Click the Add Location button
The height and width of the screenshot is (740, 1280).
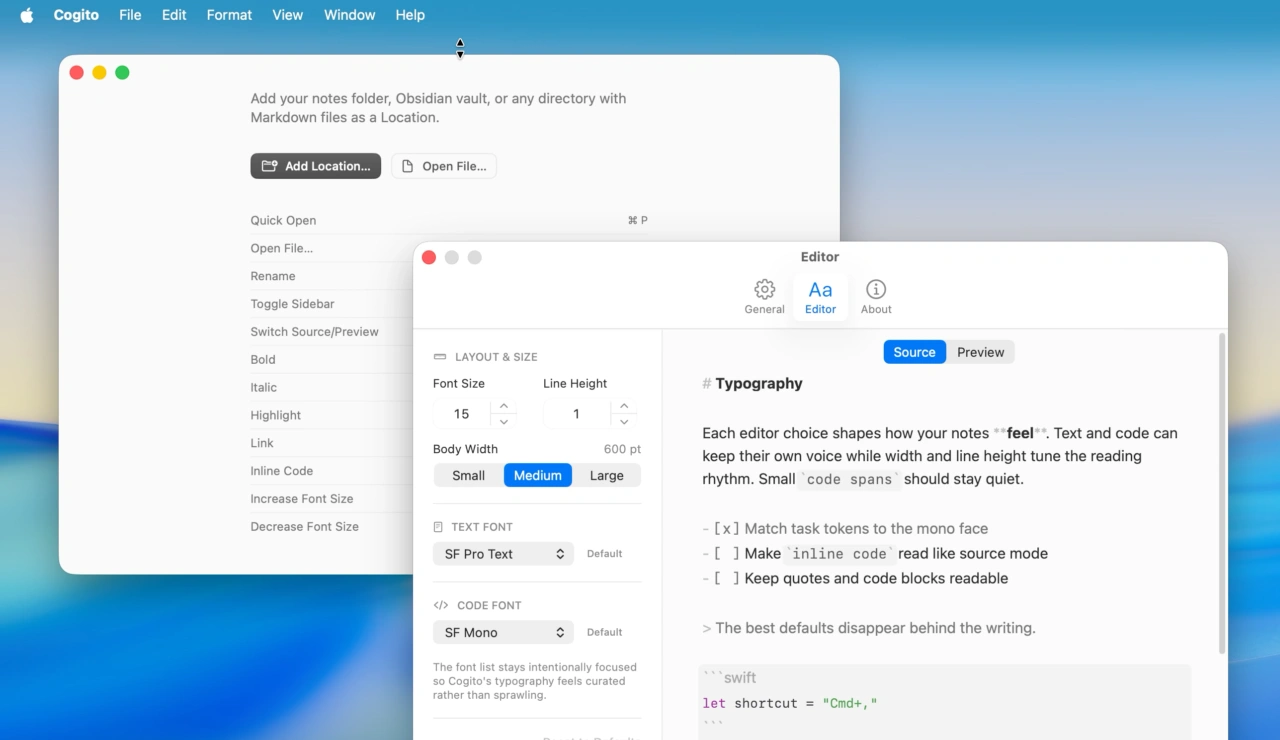coord(315,166)
